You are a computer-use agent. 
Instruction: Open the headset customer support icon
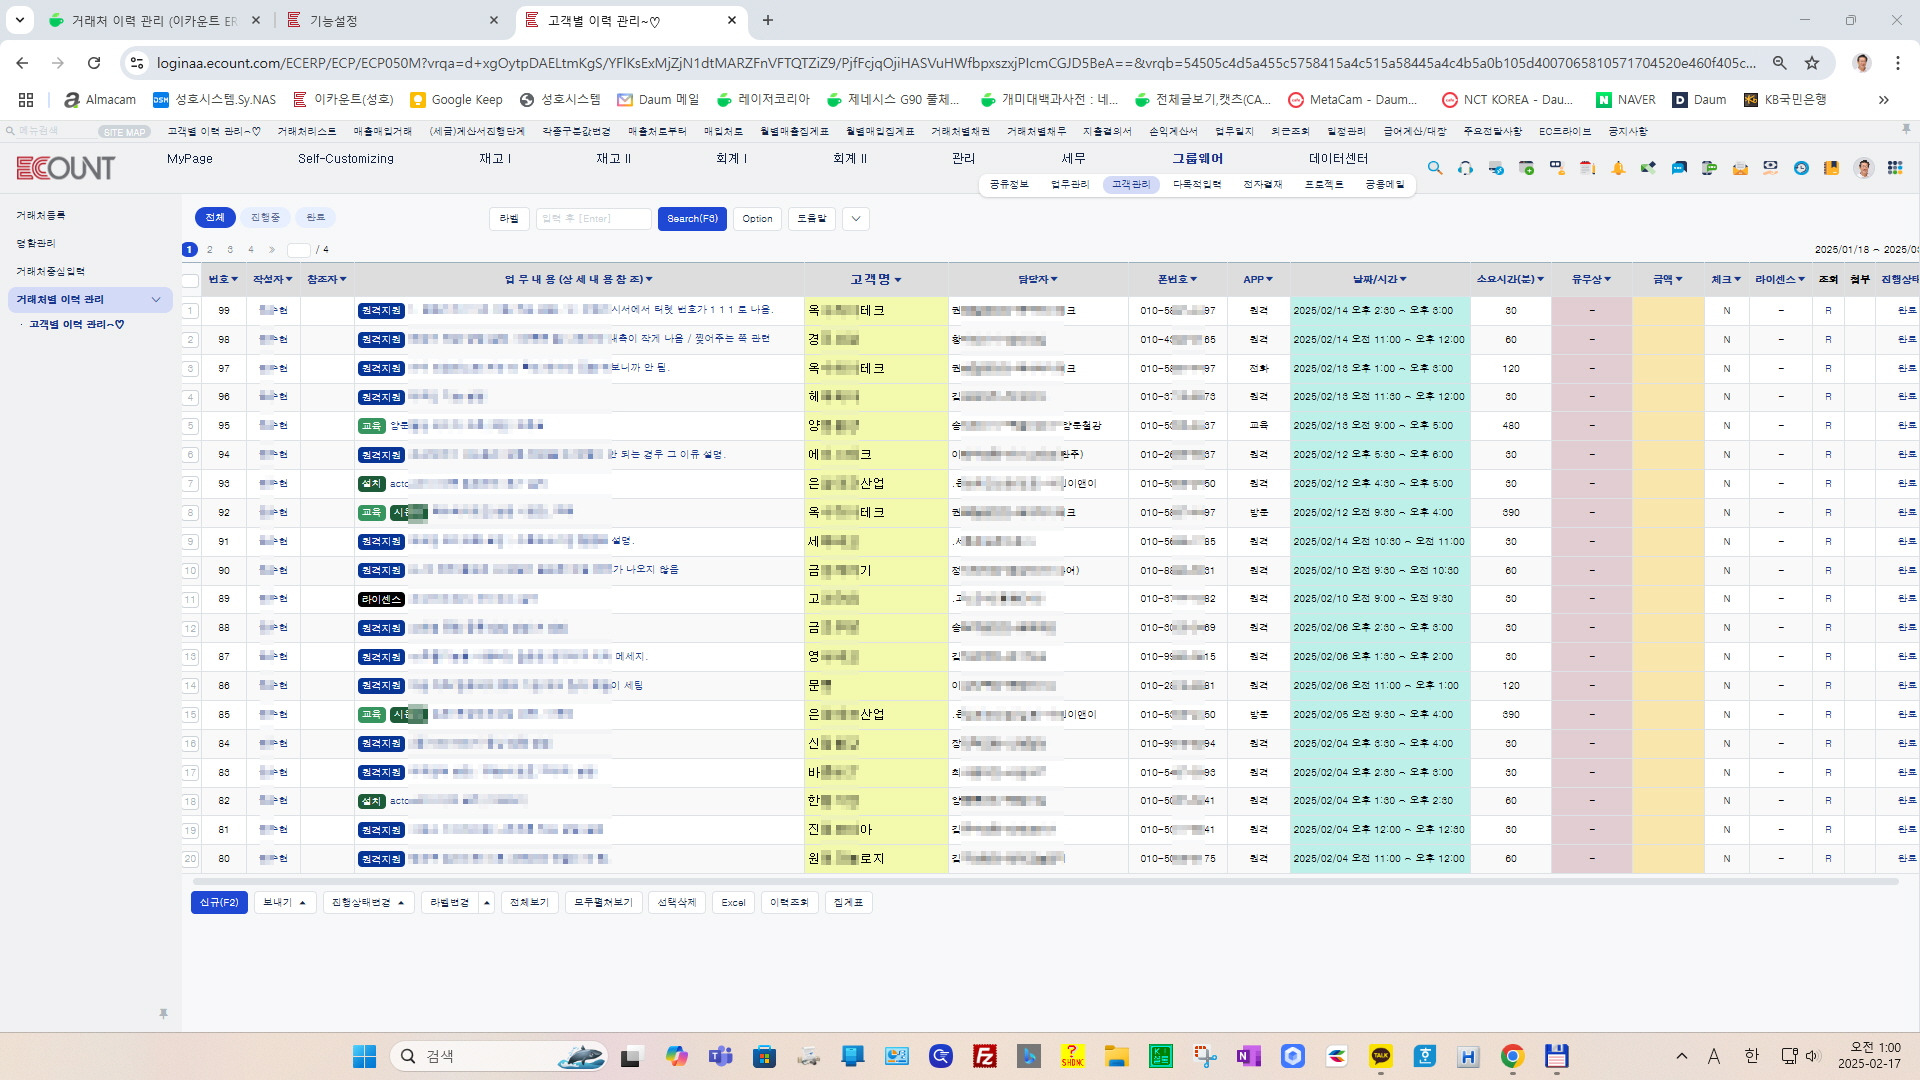[1465, 168]
